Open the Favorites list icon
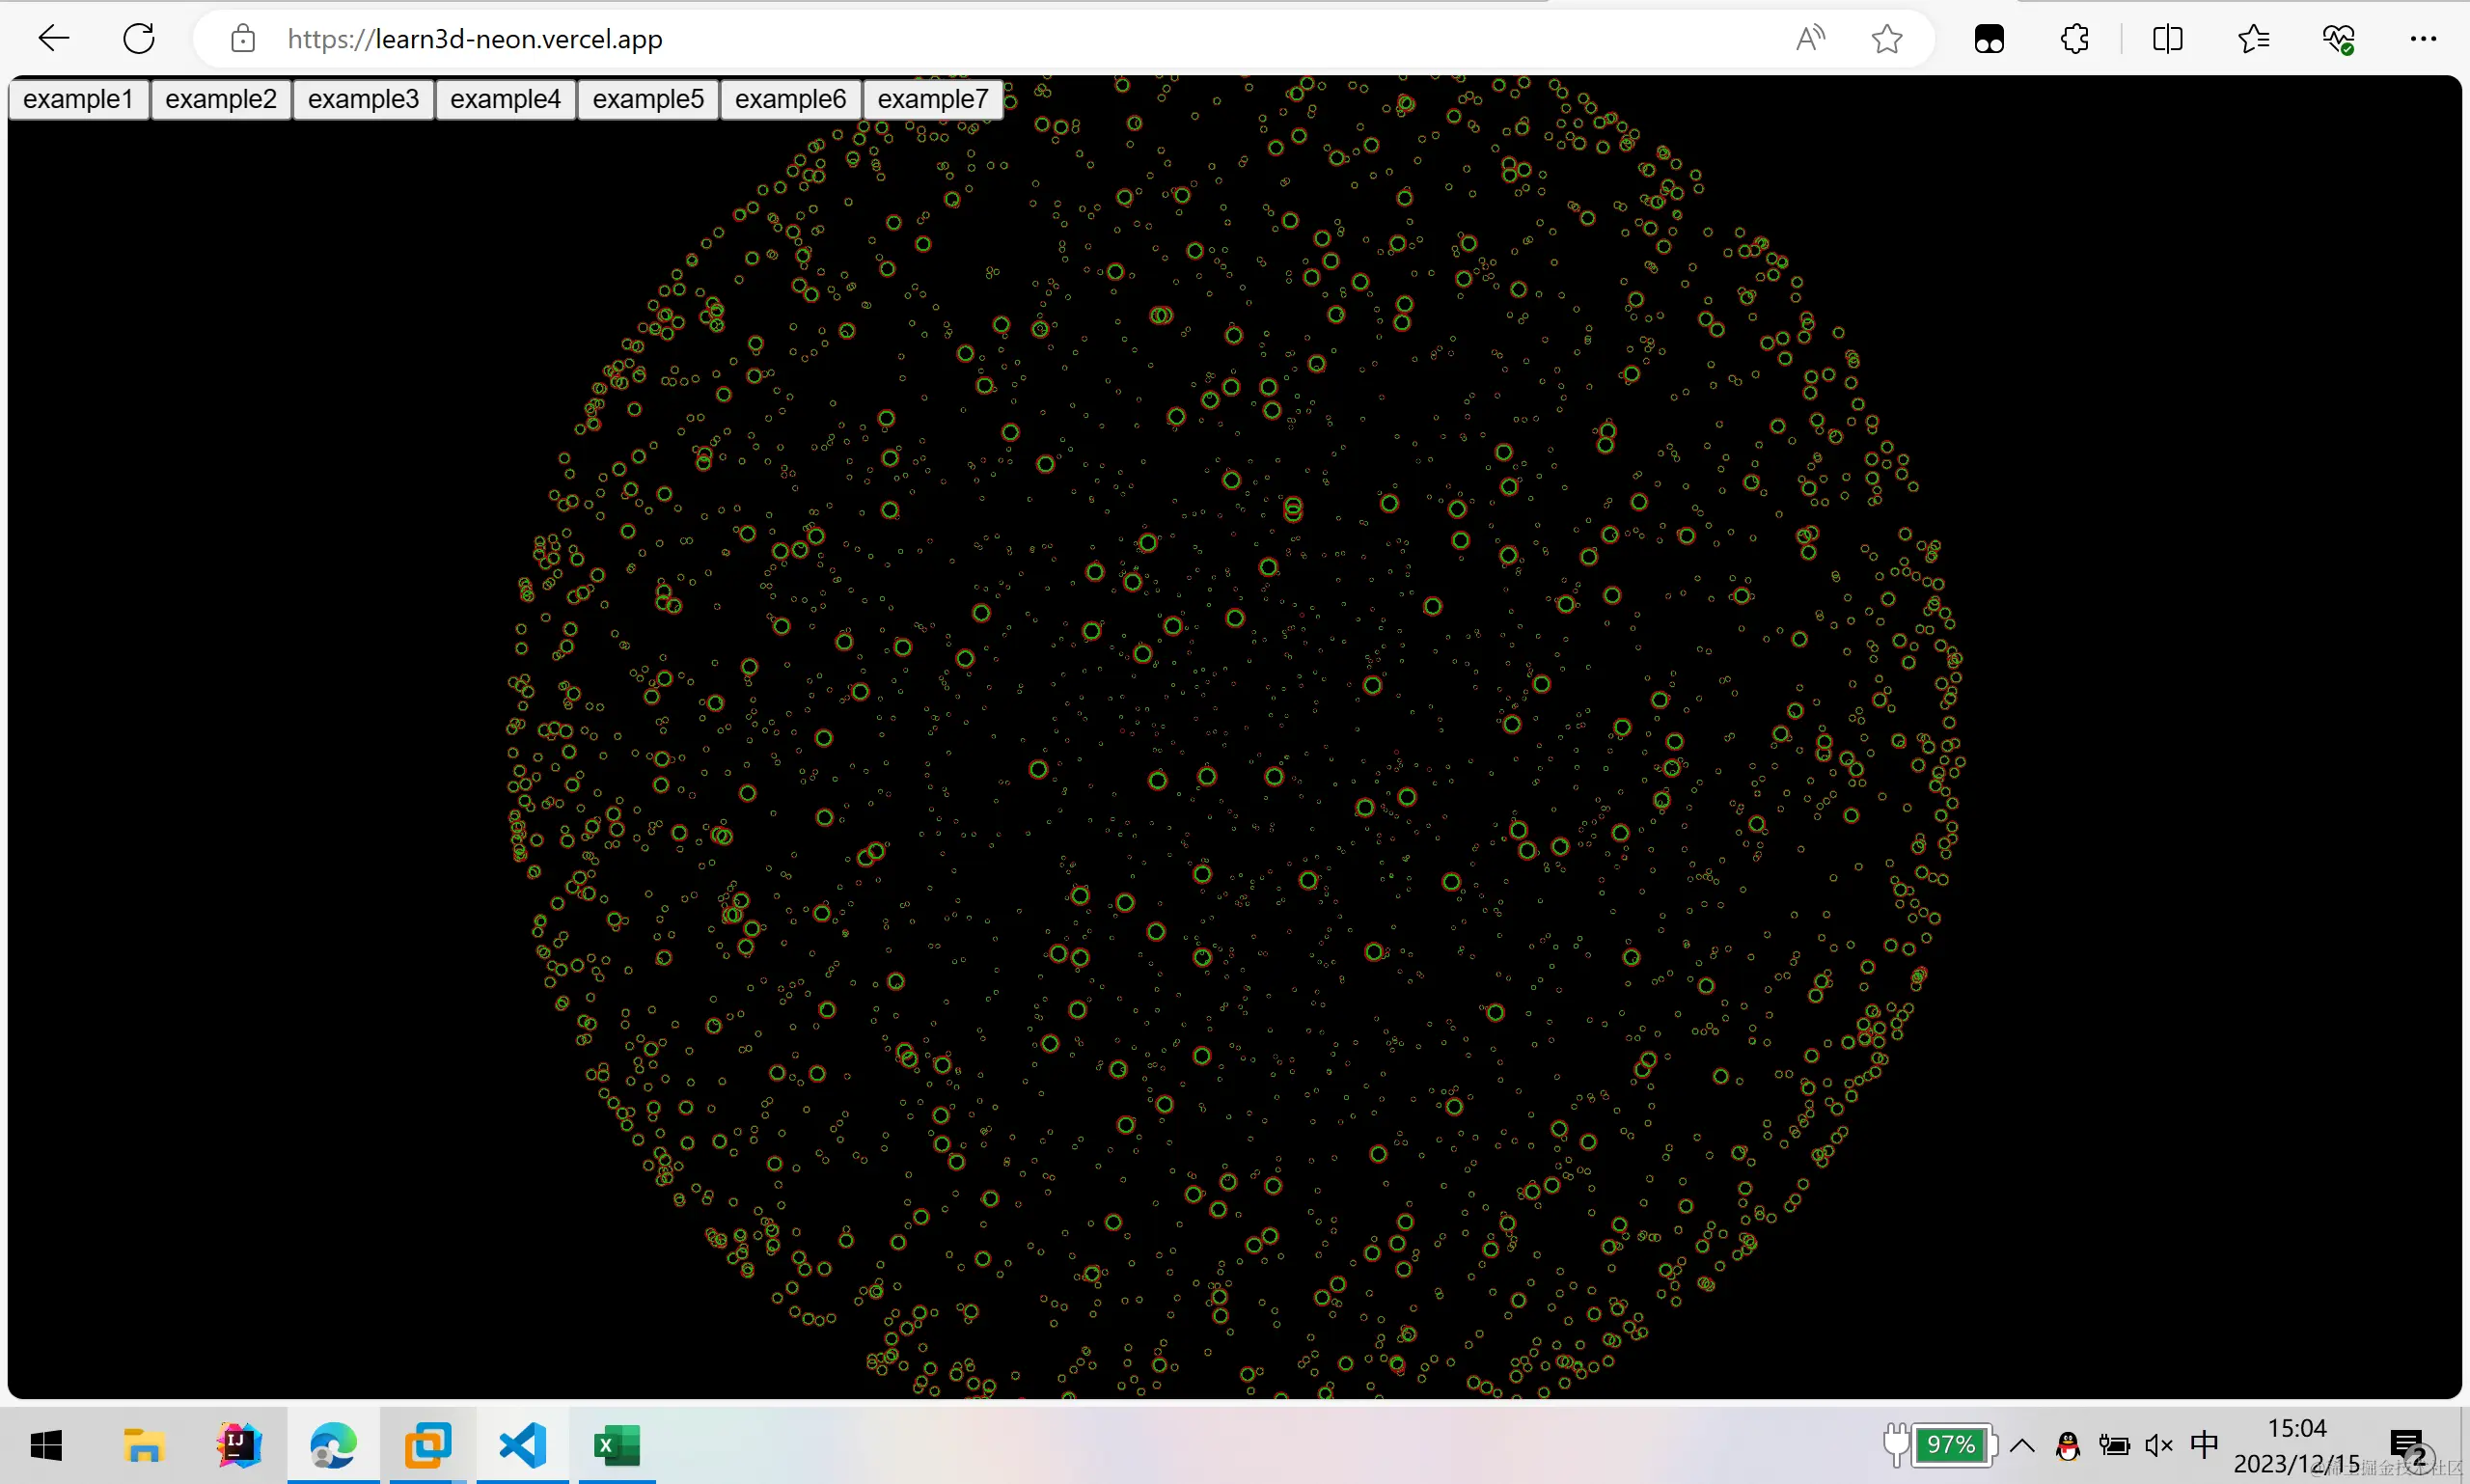This screenshot has width=2470, height=1484. coord(2253,39)
